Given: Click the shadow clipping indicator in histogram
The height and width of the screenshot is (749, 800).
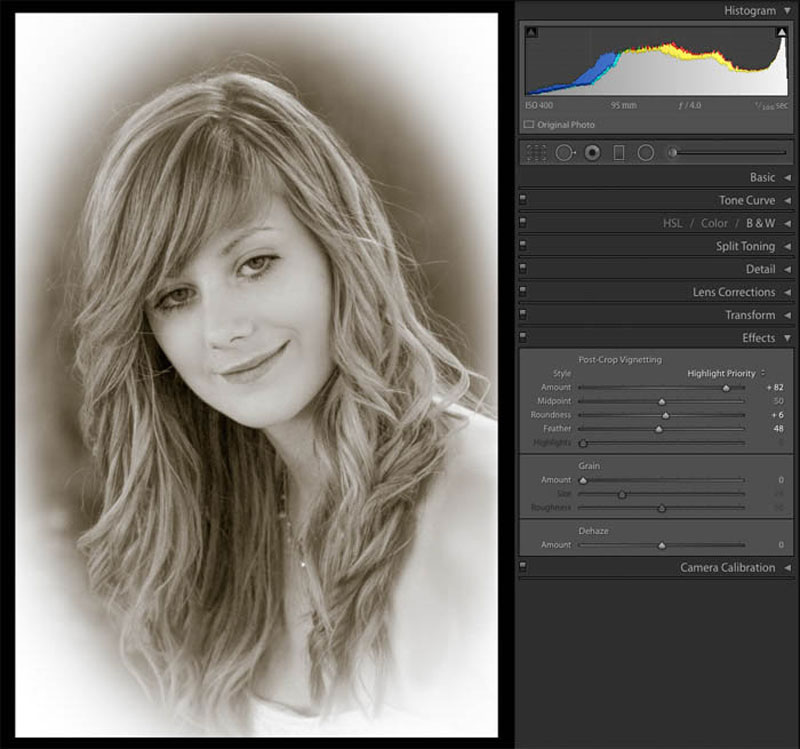Looking at the screenshot, I should tap(531, 32).
